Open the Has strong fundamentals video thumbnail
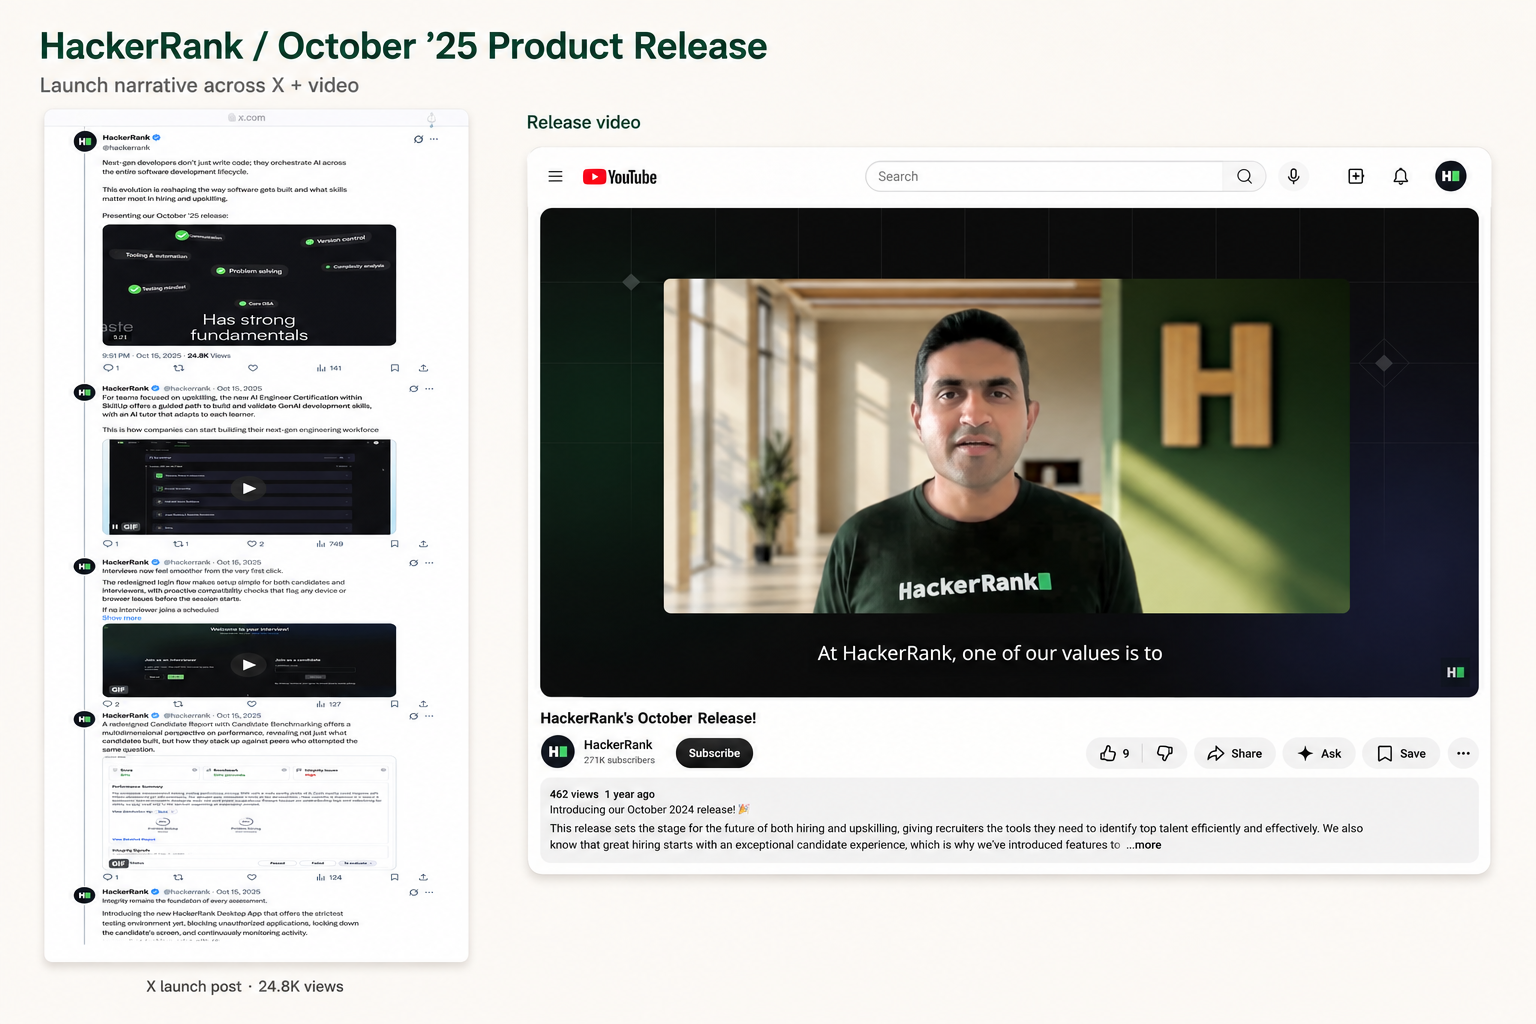Viewport: 1536px width, 1024px height. click(x=249, y=285)
